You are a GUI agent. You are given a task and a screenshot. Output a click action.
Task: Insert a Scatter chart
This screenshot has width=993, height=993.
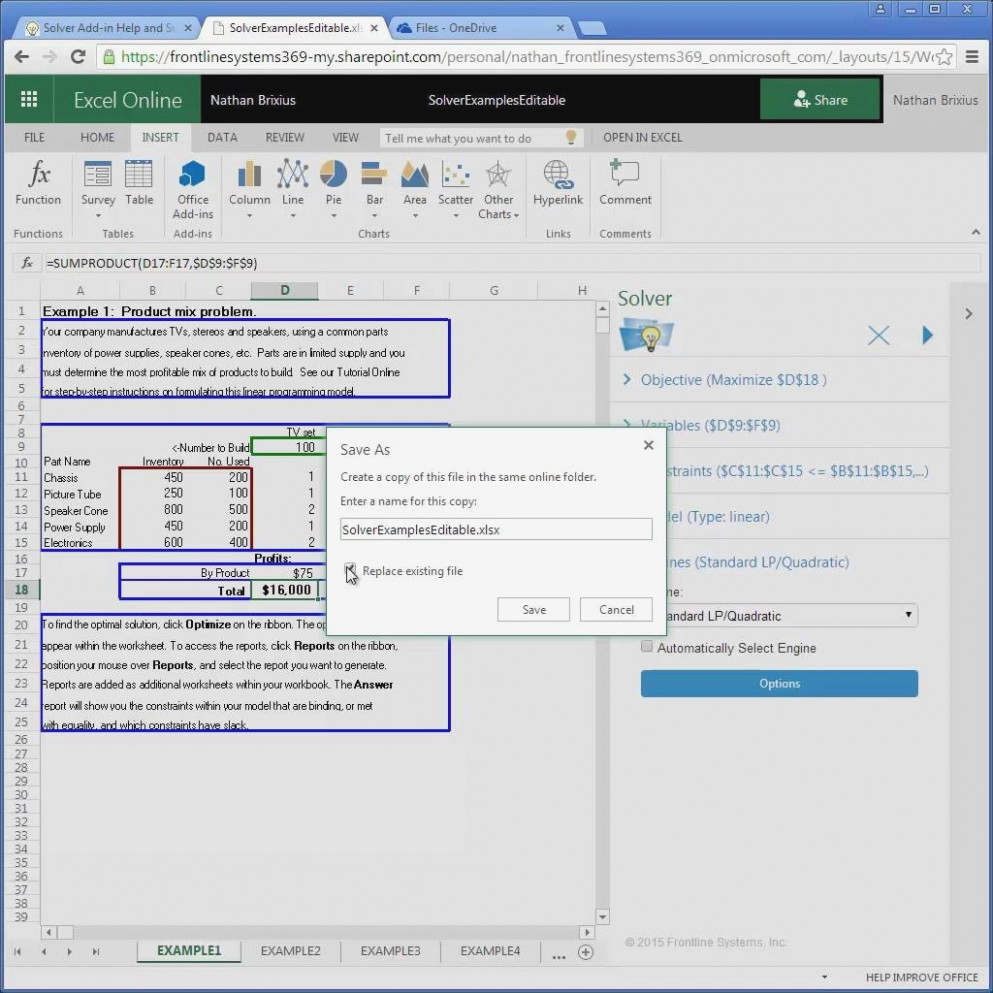point(455,176)
